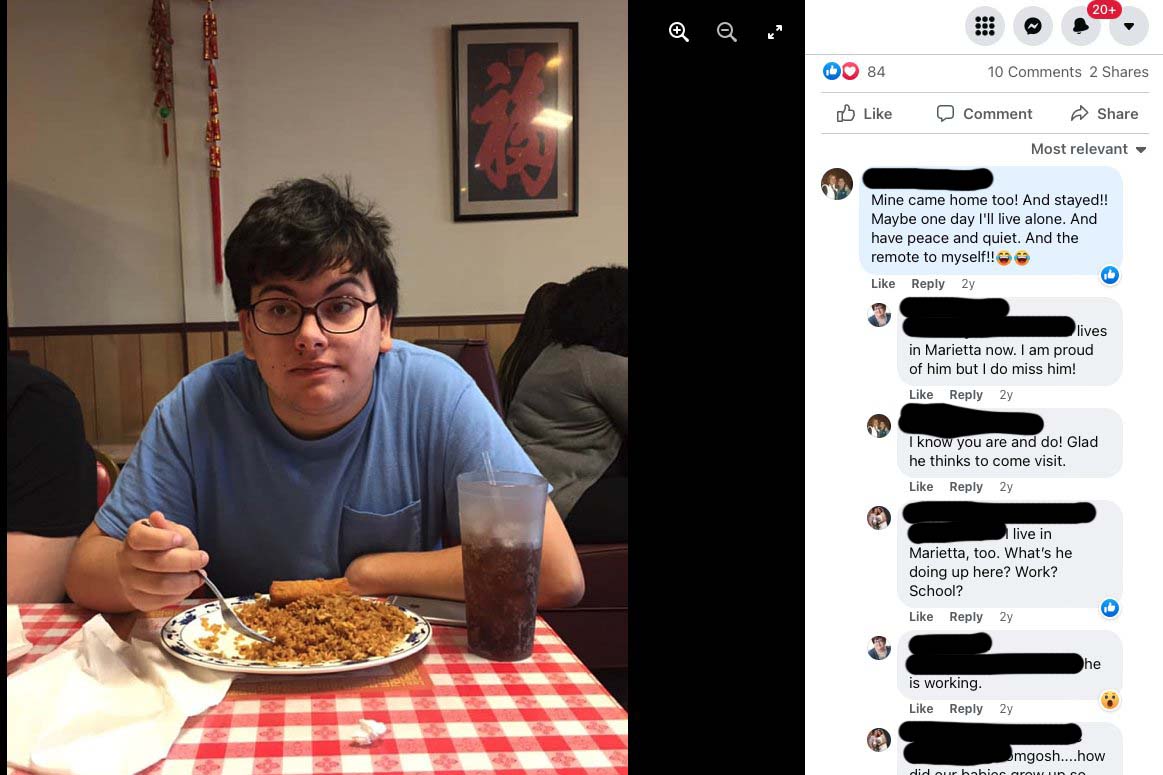
Task: Zoom out of the photo
Action: pyautogui.click(x=727, y=32)
